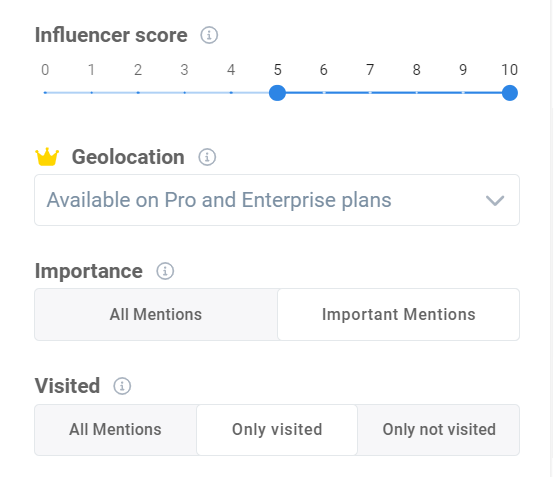Viewport: 554px width, 477px height.
Task: Click the yellow crown premium icon
Action: [47, 157]
